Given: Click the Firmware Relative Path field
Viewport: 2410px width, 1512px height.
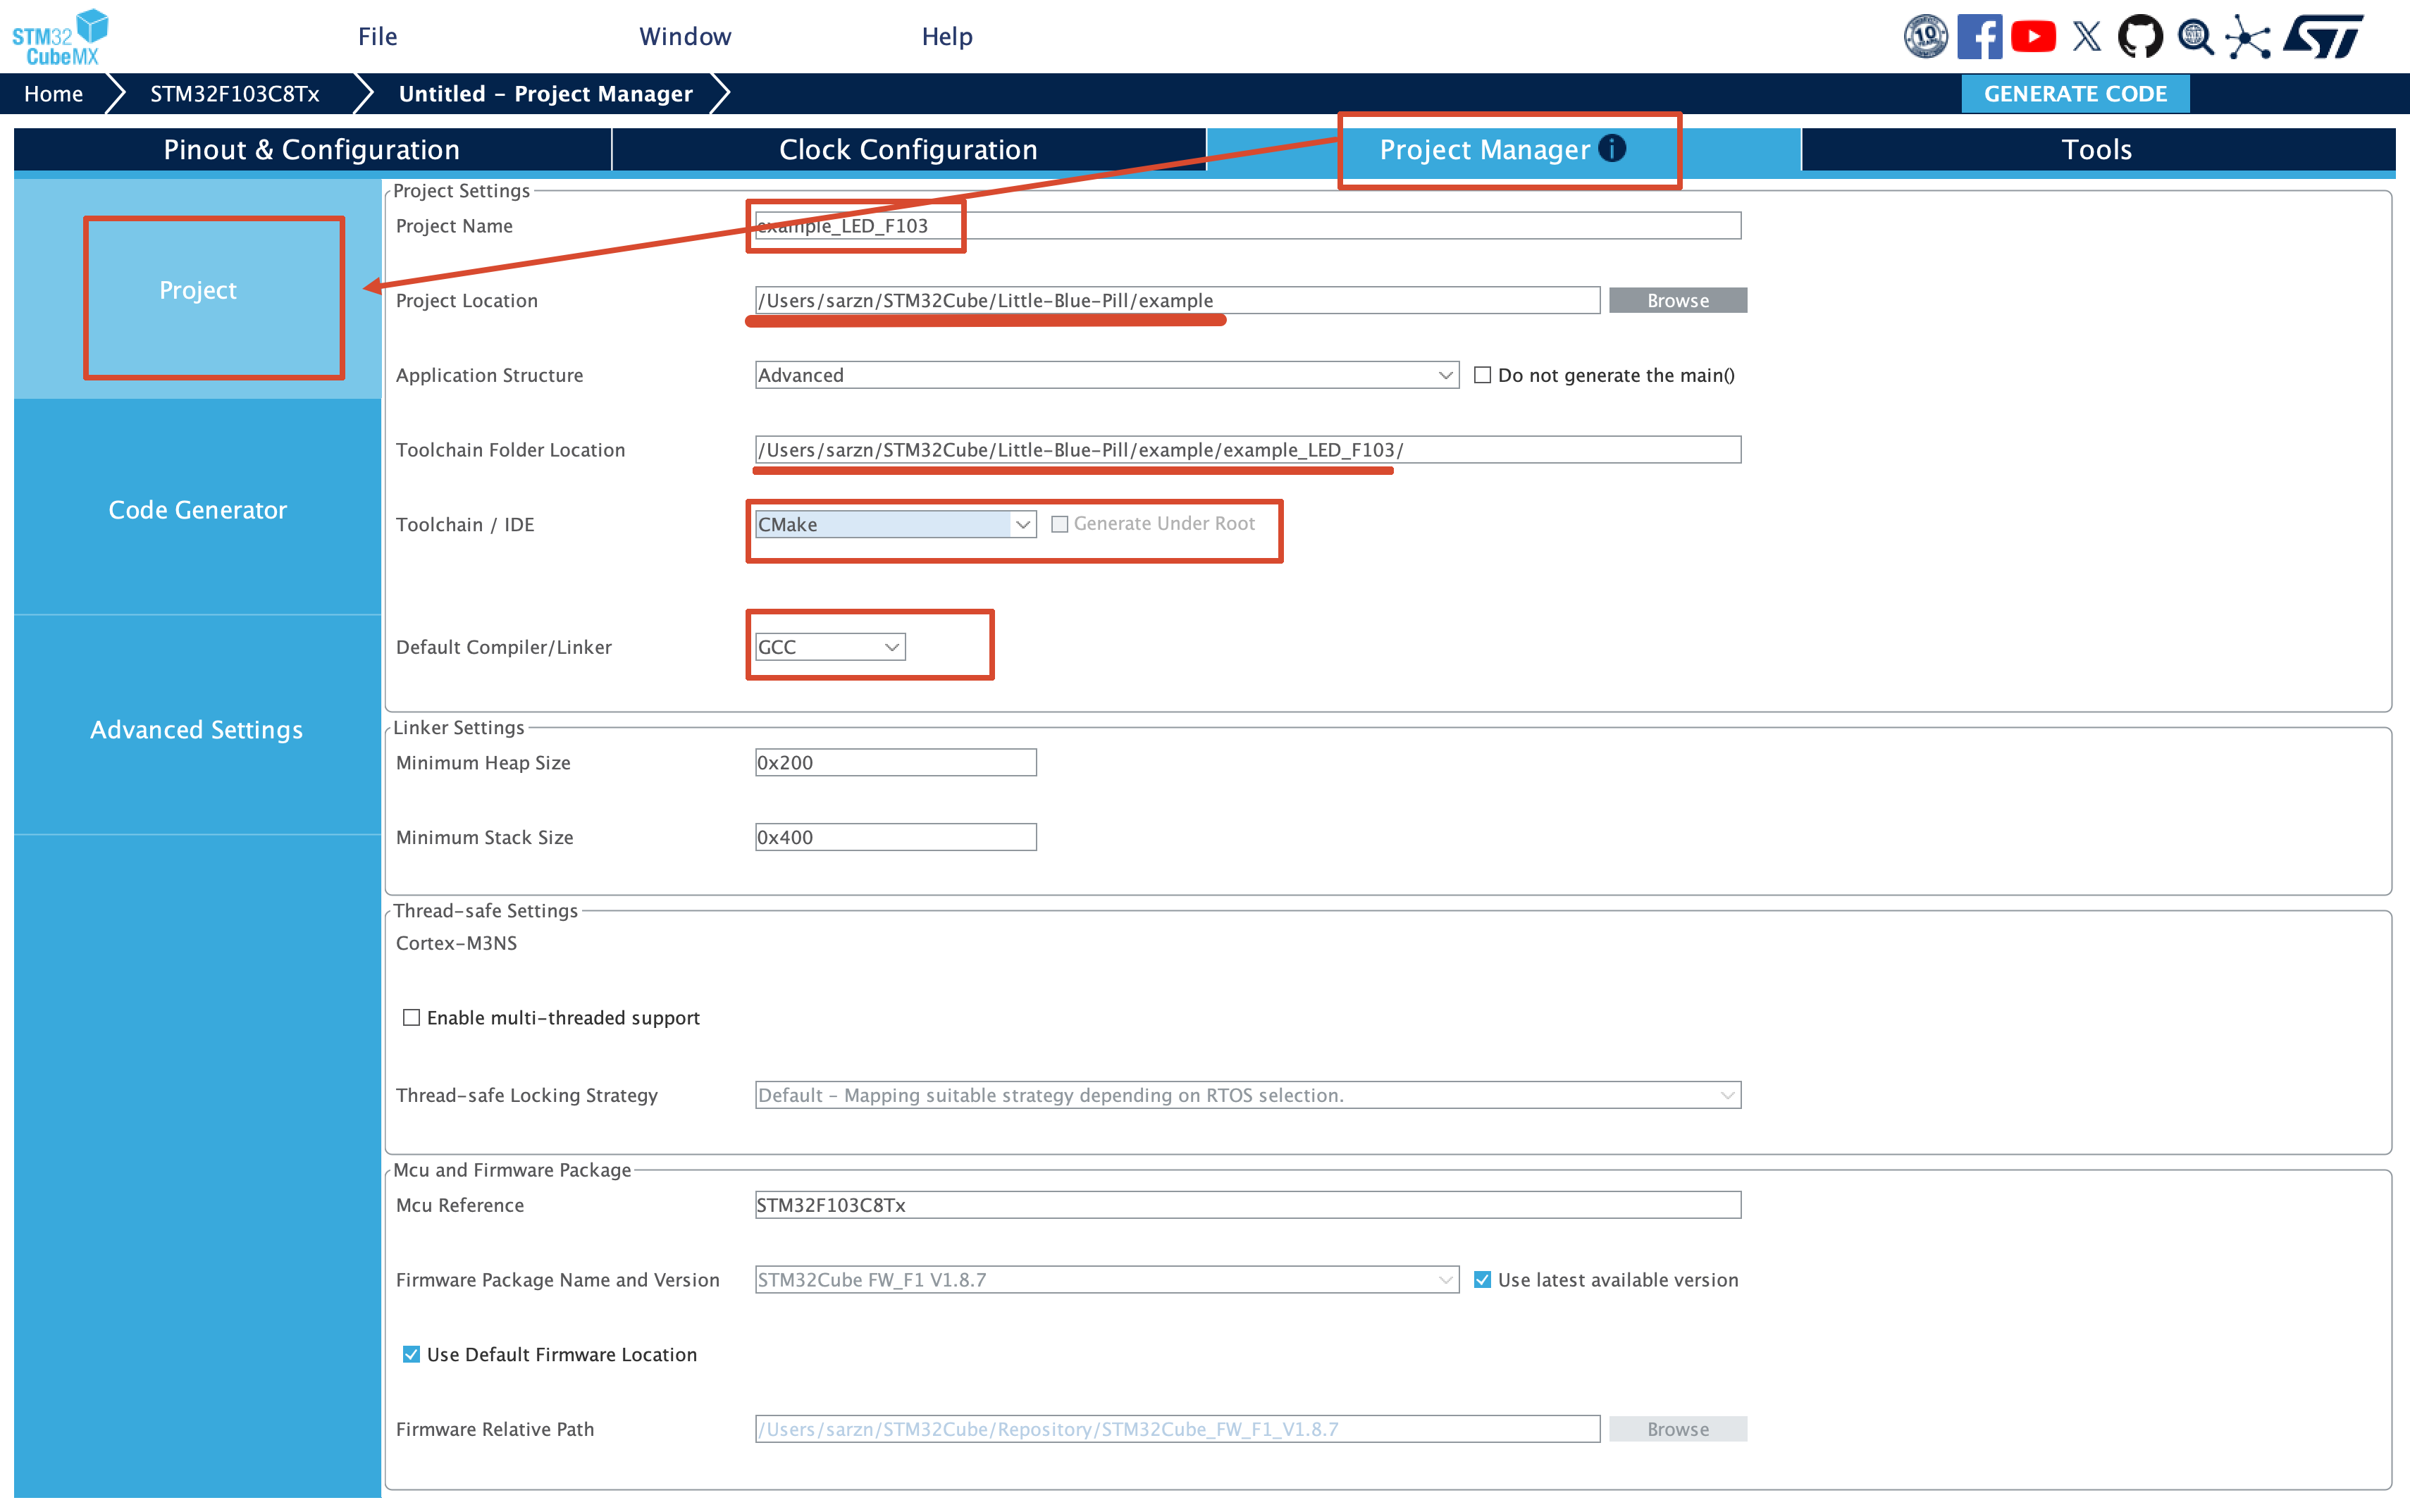Looking at the screenshot, I should (1177, 1429).
